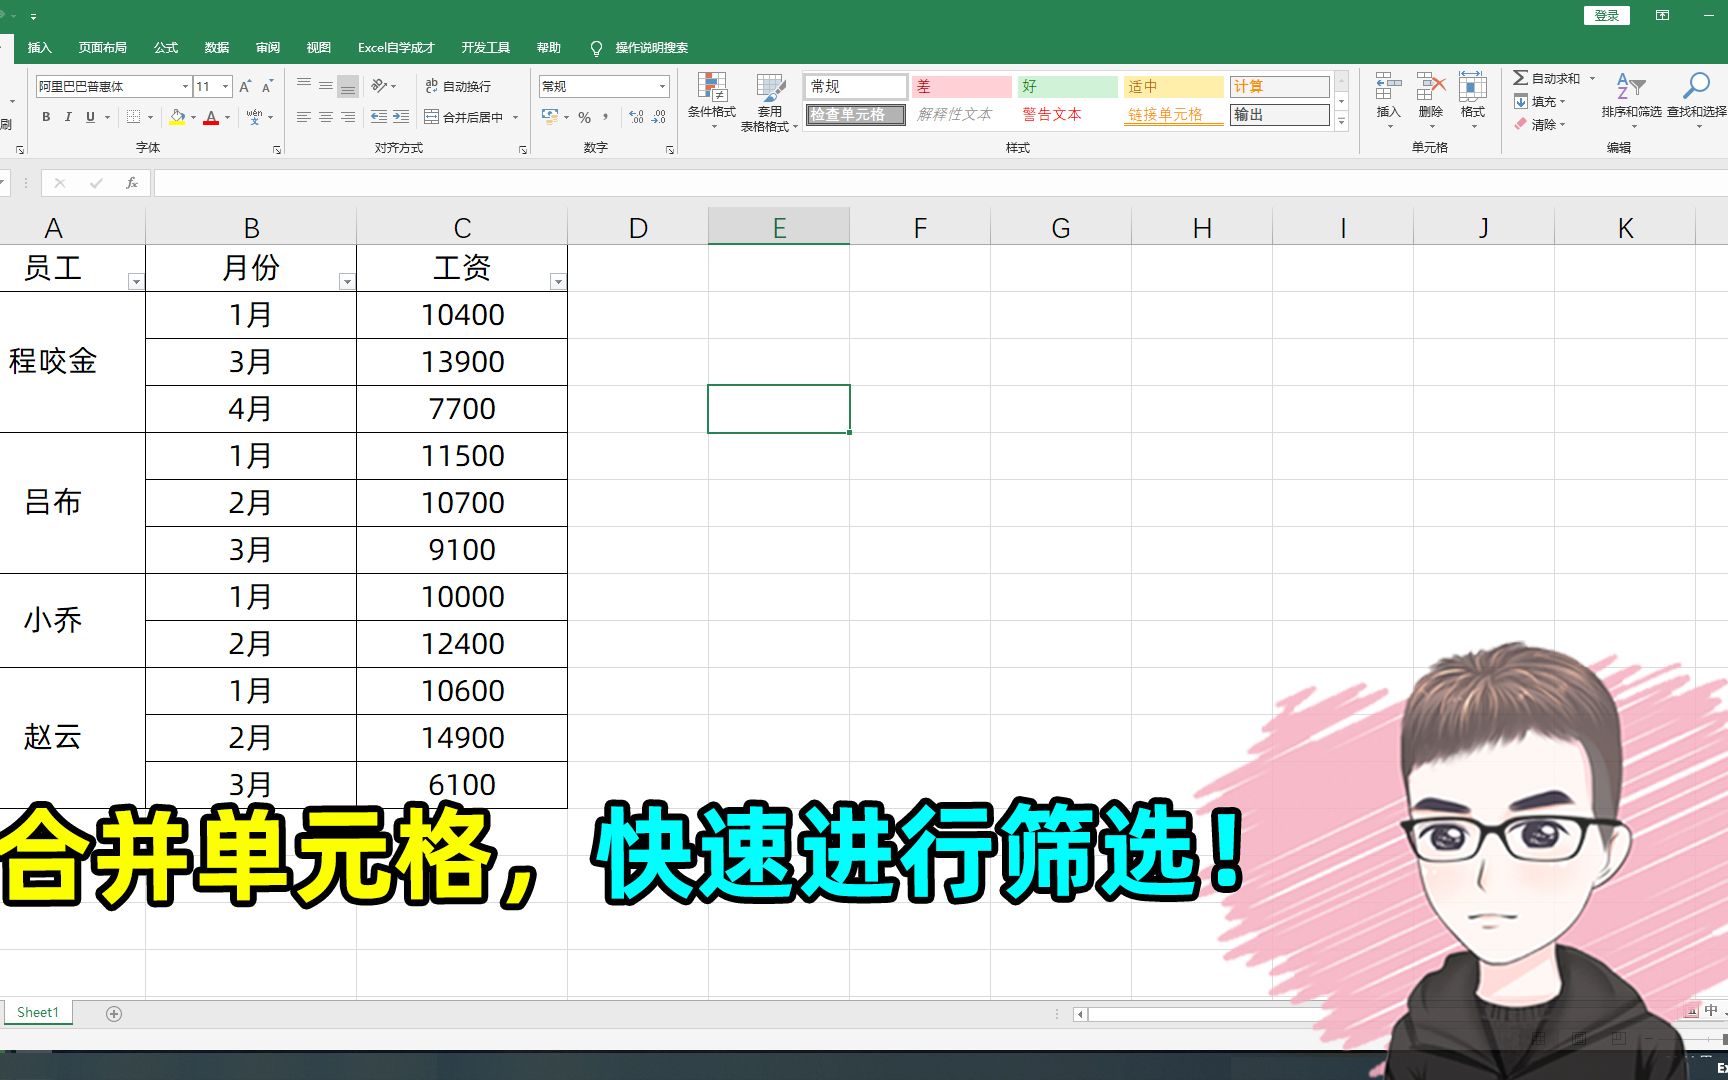Click the Insert Function fx button

pos(131,183)
